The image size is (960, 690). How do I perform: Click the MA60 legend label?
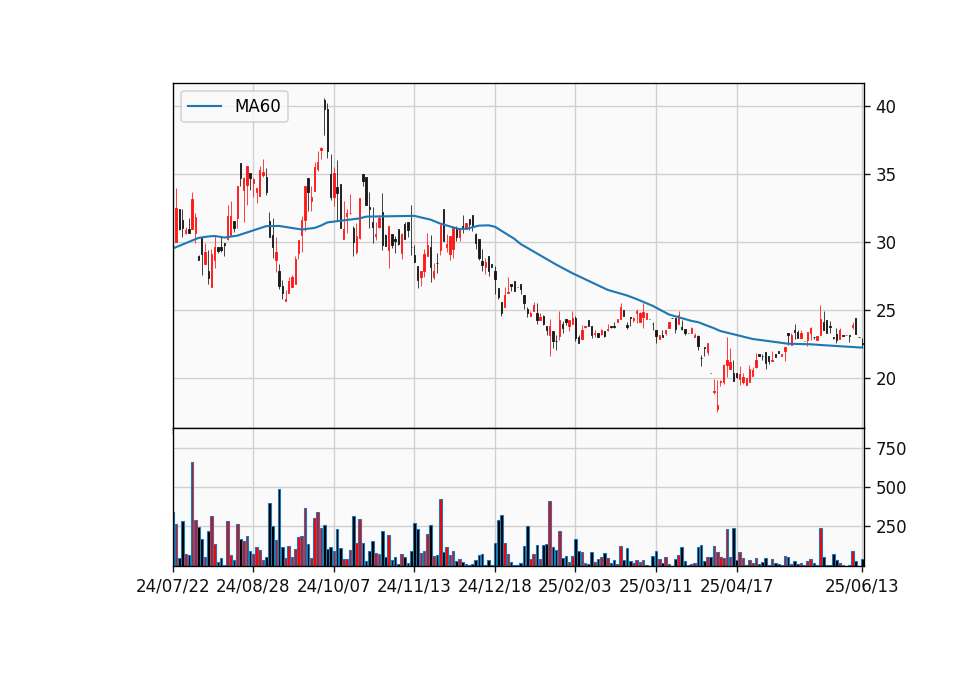click(257, 106)
